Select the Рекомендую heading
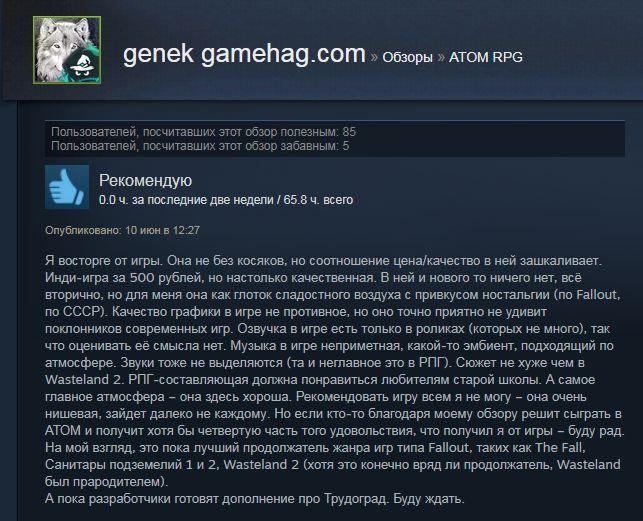This screenshot has width=643, height=521. click(146, 181)
